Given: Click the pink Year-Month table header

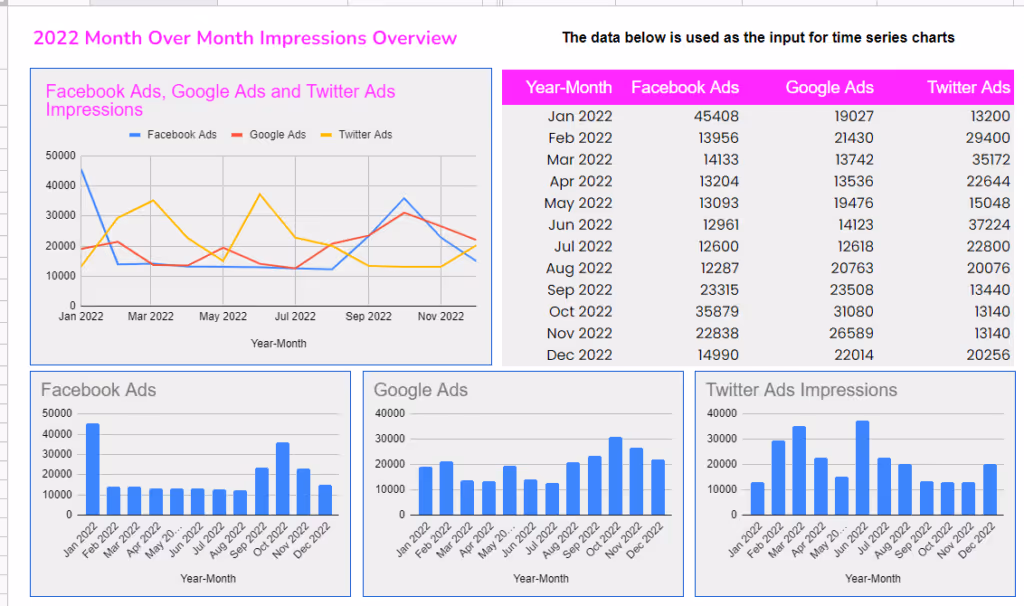Looking at the screenshot, I should click(x=569, y=87).
